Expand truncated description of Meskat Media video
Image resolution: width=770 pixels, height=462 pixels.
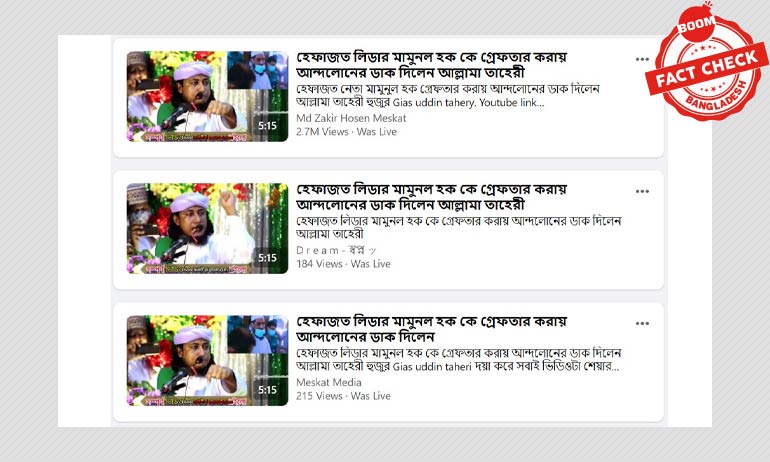[x=459, y=360]
